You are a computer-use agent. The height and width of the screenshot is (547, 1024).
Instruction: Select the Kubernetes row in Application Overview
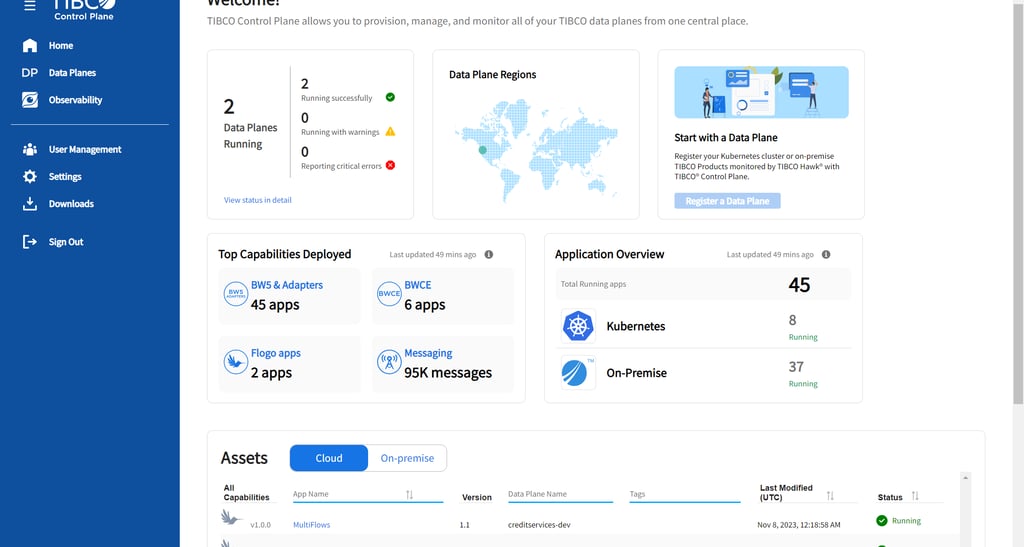point(703,326)
